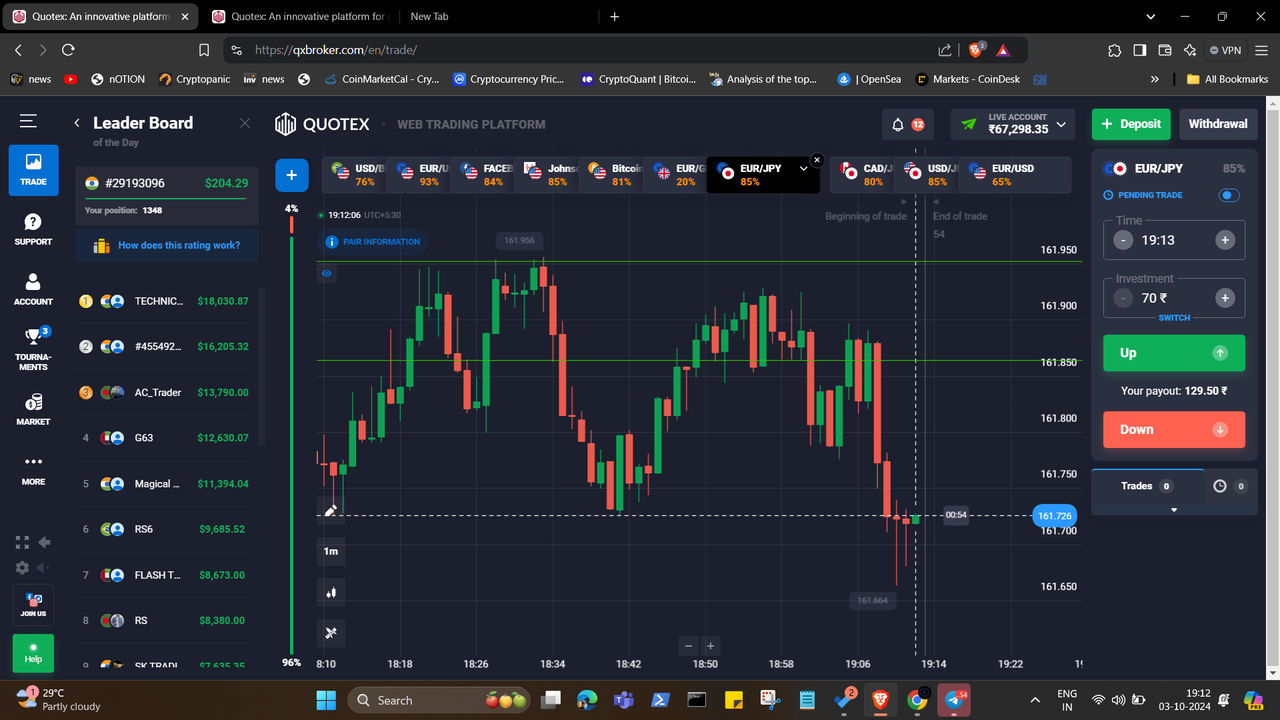
Task: Open ACCOUNT from the sidebar
Action: pyautogui.click(x=33, y=289)
